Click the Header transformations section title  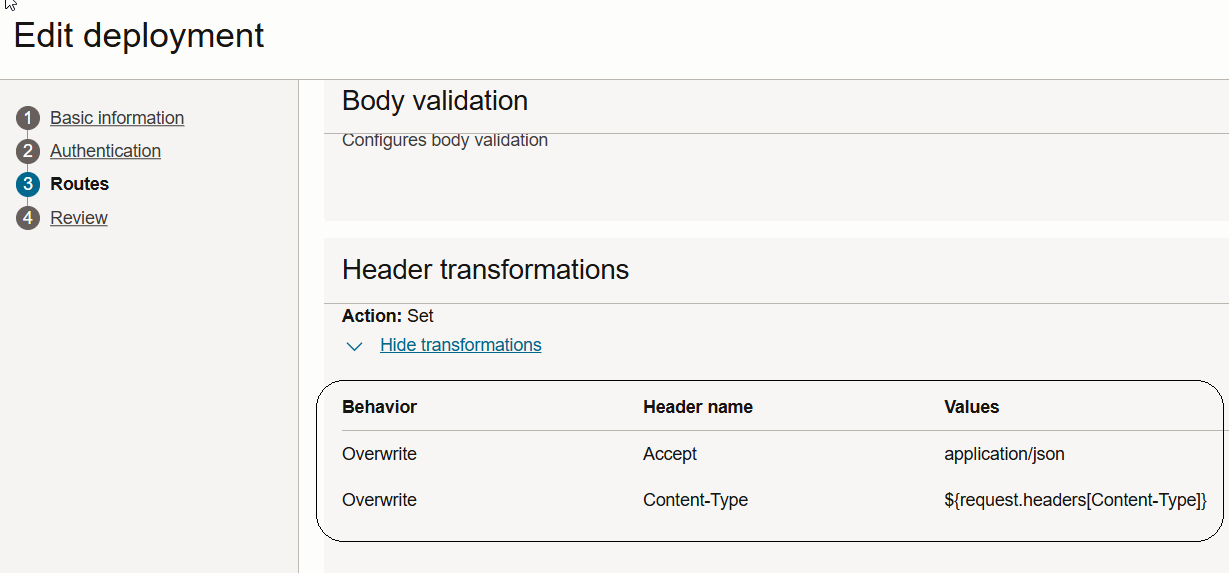point(485,269)
